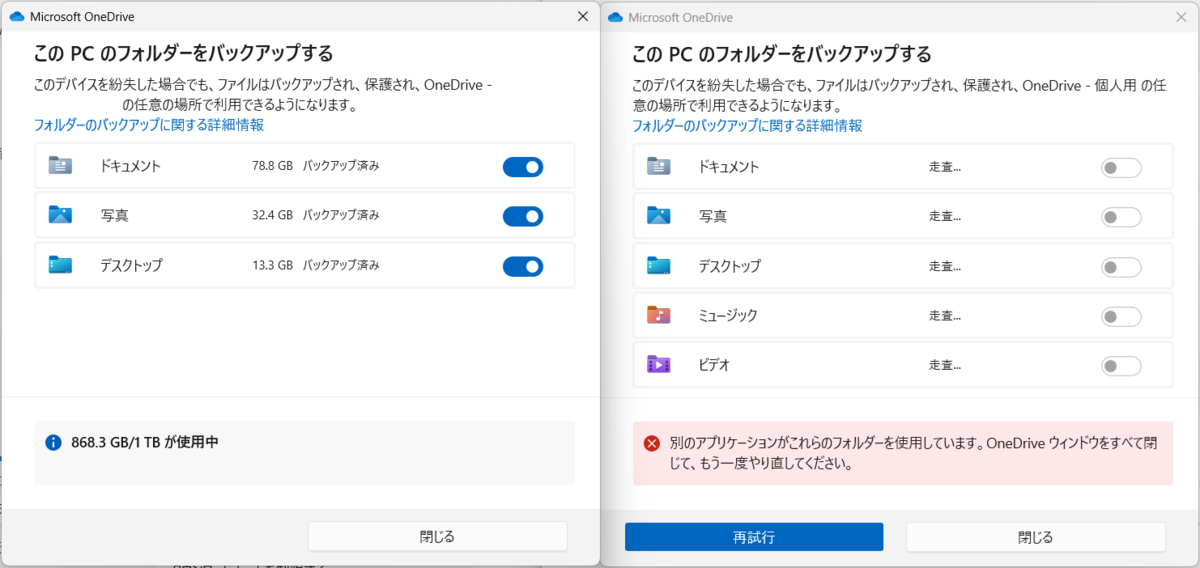Click the 32.4 GB size text
1200x568 pixels.
pyautogui.click(x=272, y=216)
